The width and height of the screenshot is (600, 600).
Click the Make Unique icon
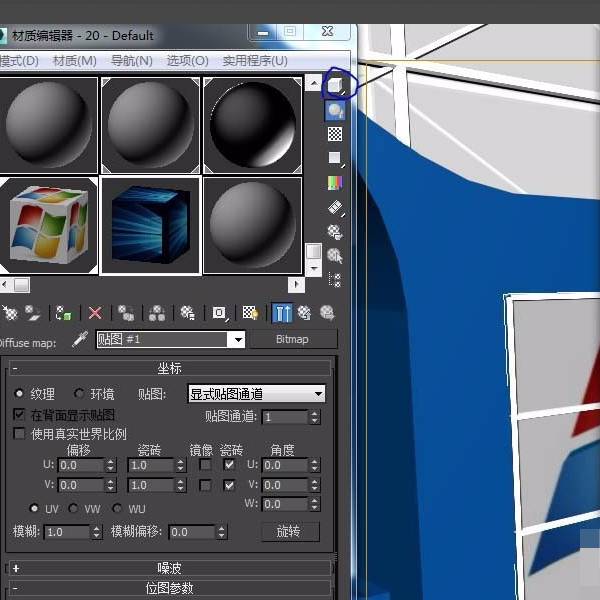tap(157, 313)
